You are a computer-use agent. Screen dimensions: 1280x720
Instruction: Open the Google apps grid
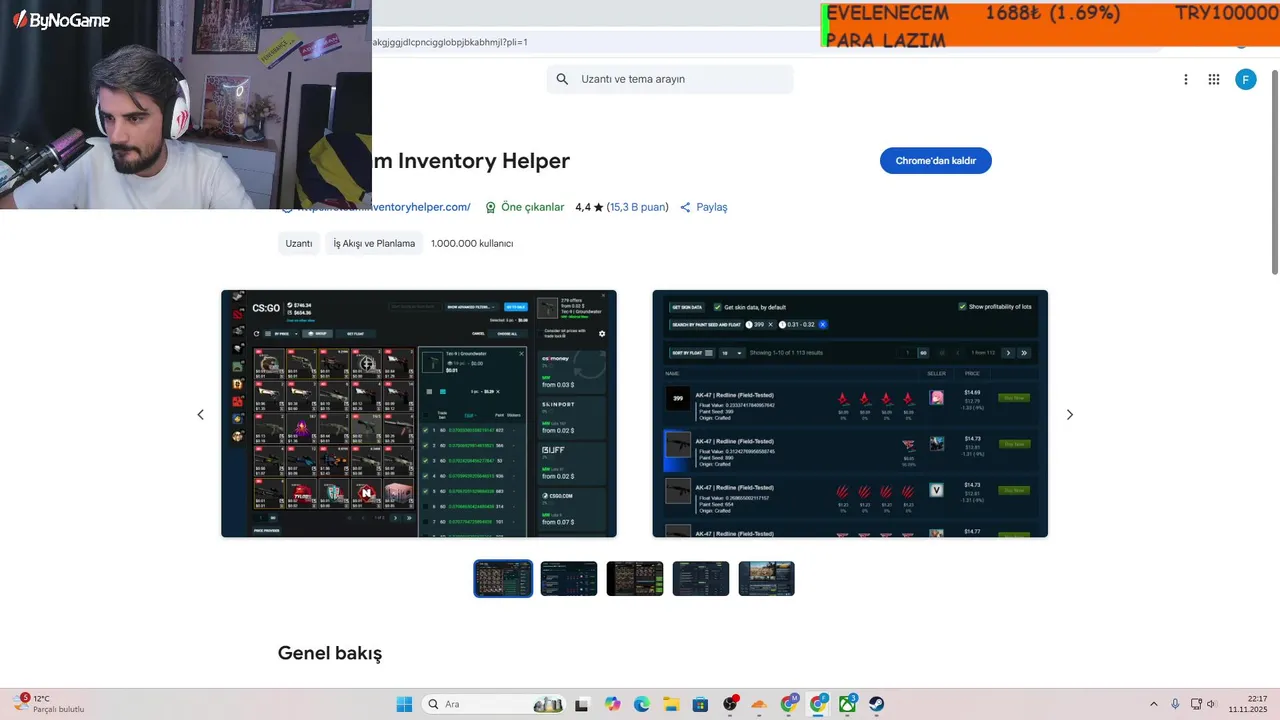point(1214,79)
